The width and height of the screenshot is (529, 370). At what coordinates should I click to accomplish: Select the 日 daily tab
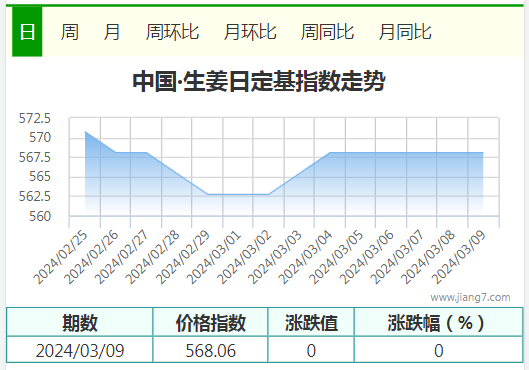27,32
